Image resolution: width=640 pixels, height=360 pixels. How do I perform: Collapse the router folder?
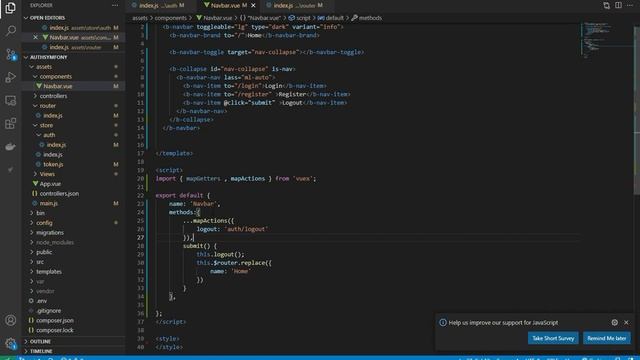tap(35, 106)
